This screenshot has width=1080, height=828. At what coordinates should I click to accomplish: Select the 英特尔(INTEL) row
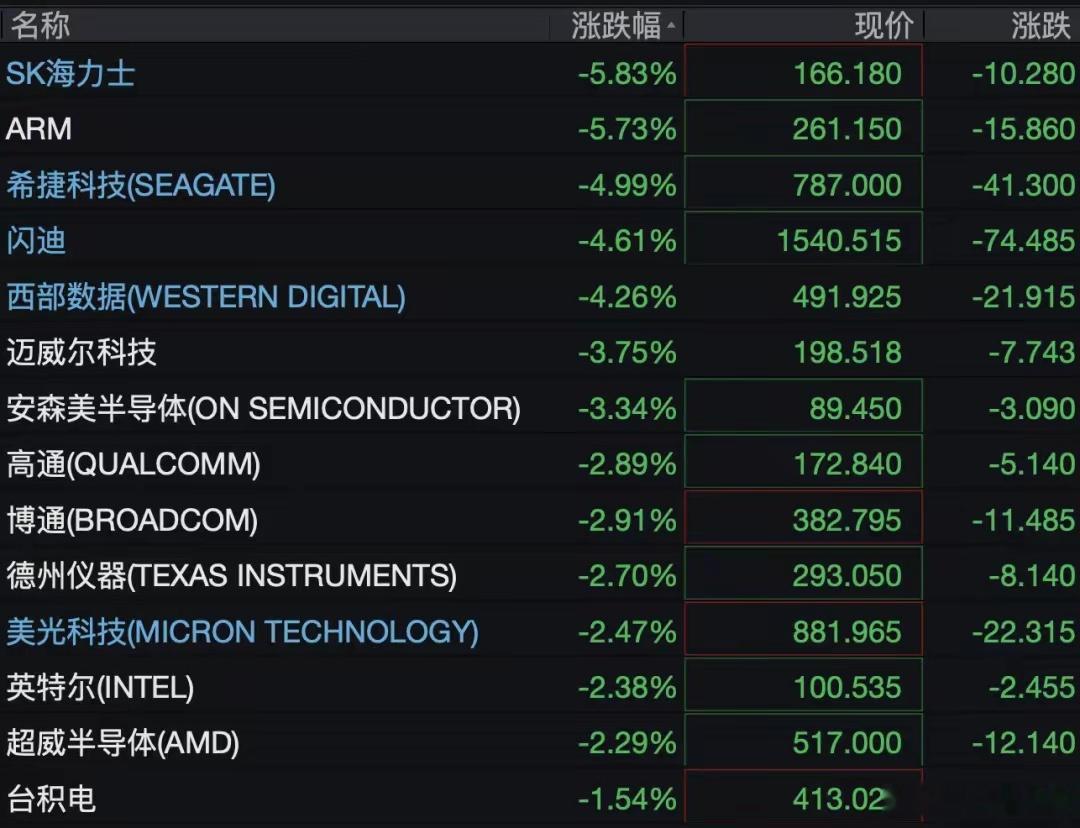pyautogui.click(x=540, y=687)
